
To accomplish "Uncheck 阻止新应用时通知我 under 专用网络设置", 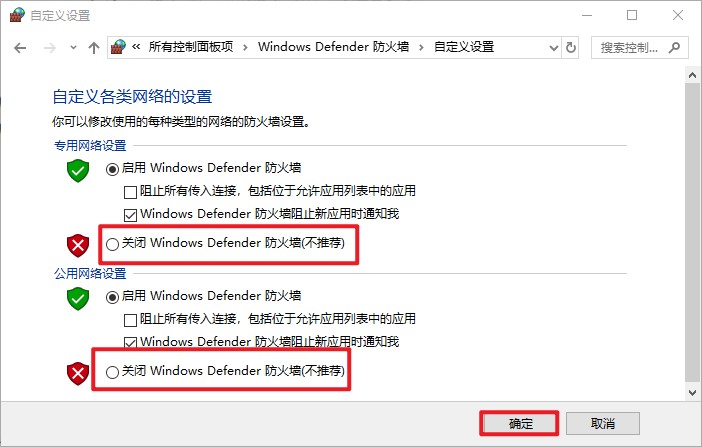I will 130,215.
